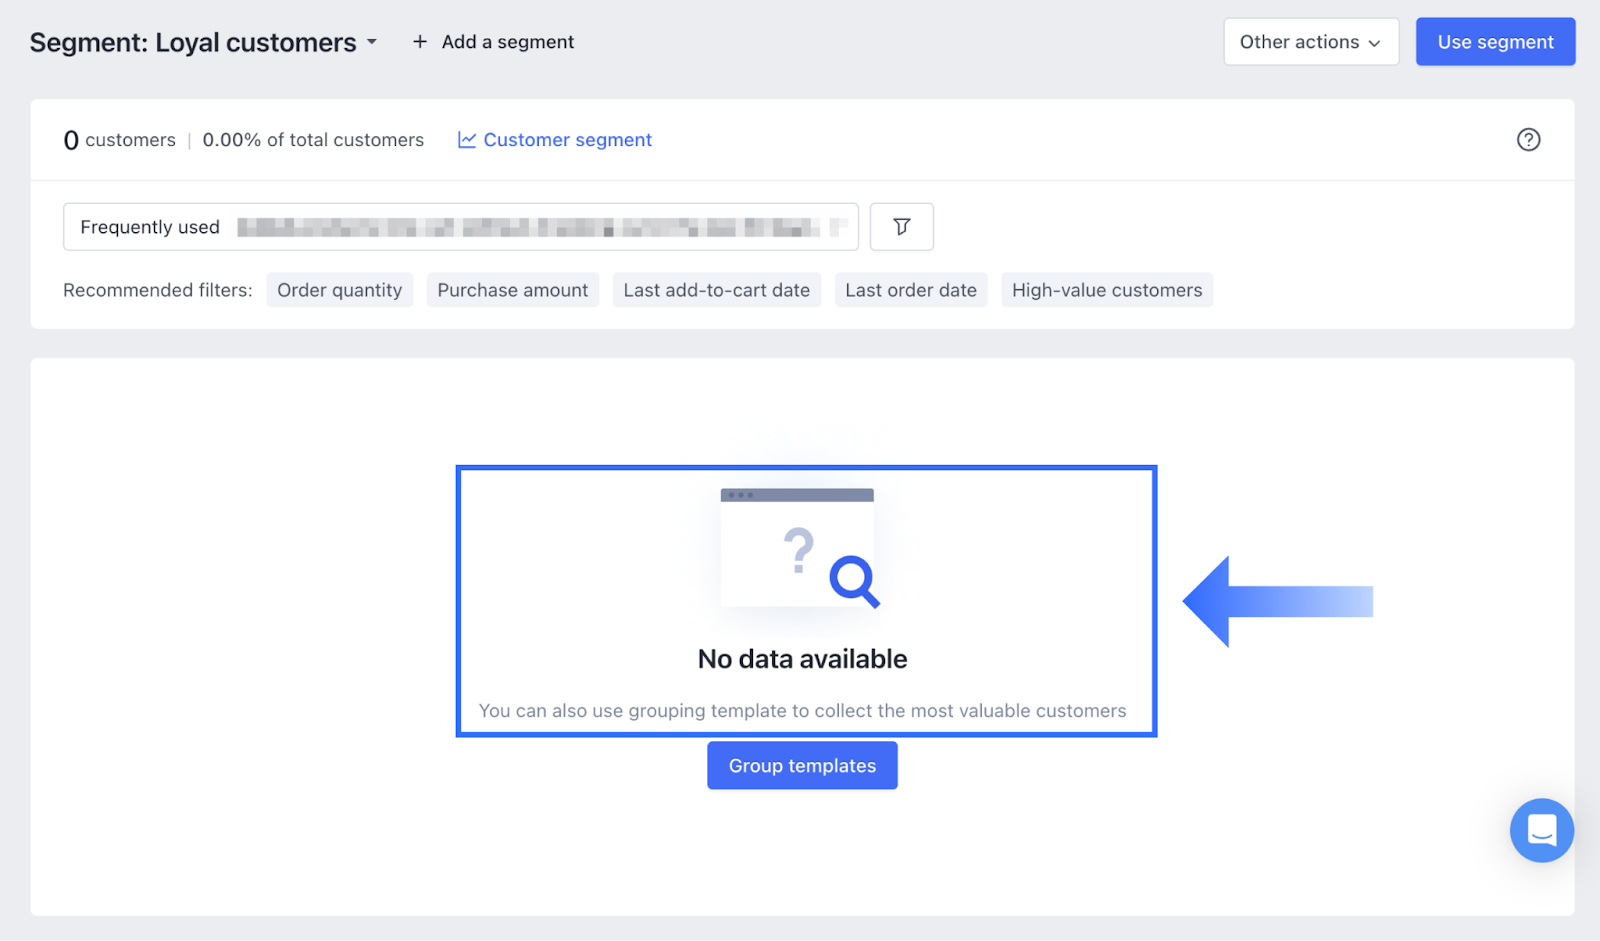Click the Group templates button
This screenshot has width=1600, height=941.
pos(802,766)
